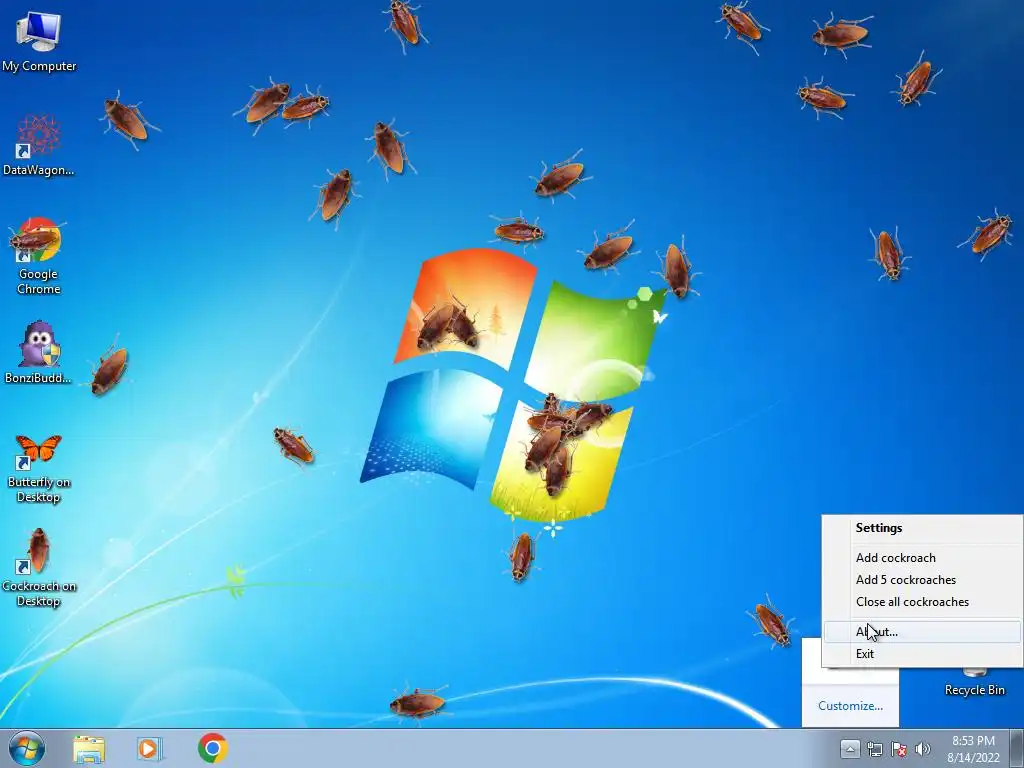Select Close all cockroaches

922,602
